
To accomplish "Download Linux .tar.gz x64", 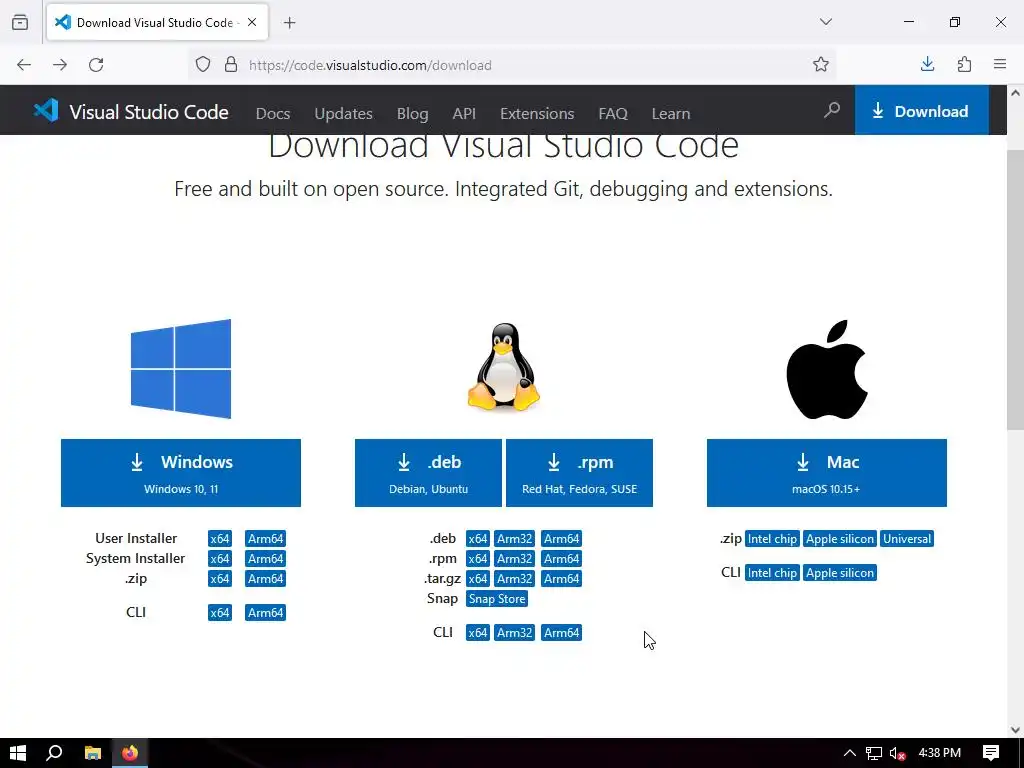I will (x=477, y=579).
